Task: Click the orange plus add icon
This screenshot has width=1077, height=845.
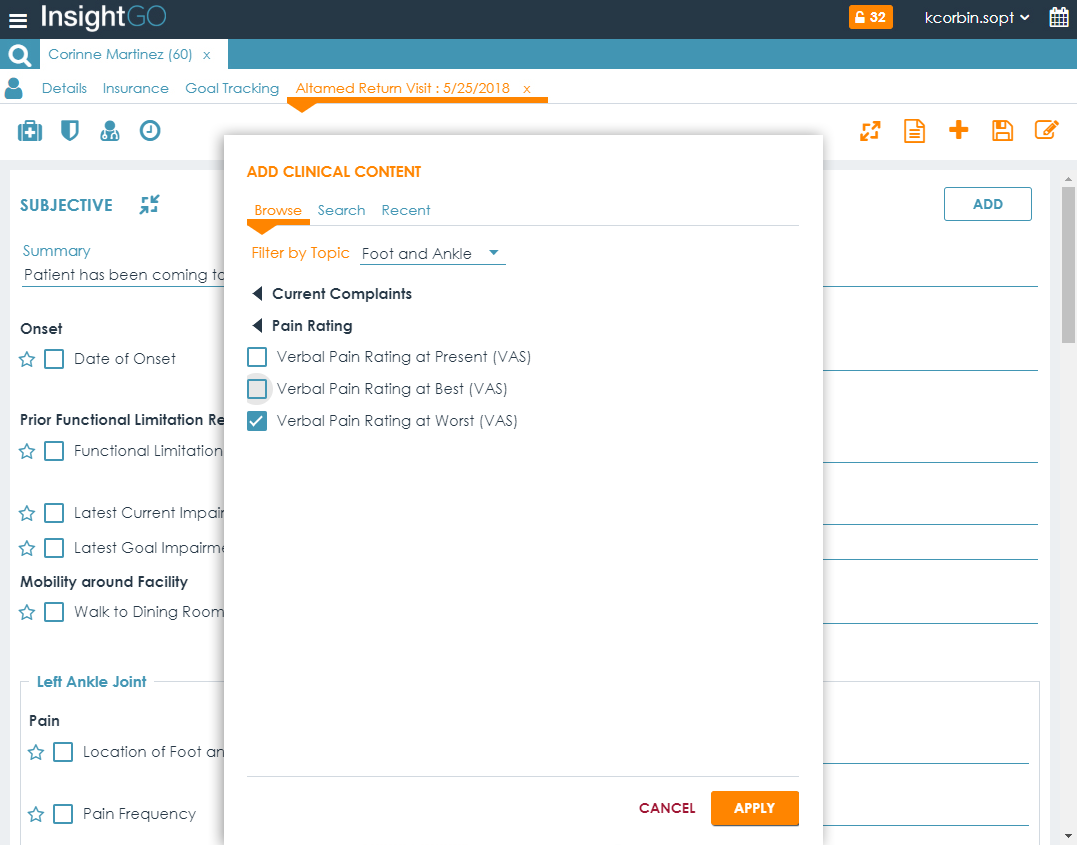Action: tap(958, 130)
